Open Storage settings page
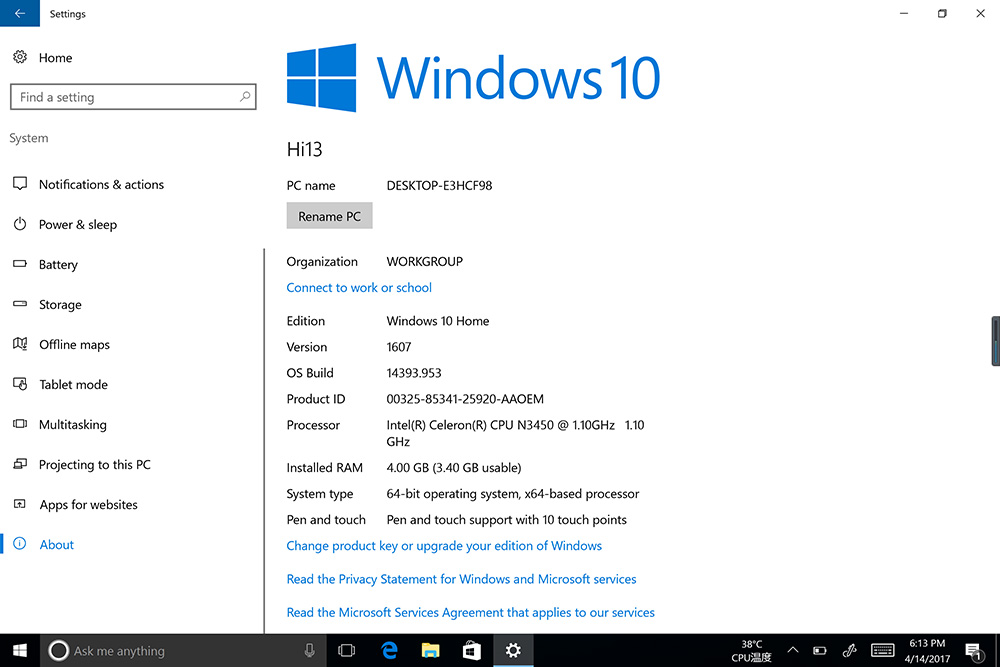Image resolution: width=1000 pixels, height=667 pixels. click(x=60, y=305)
